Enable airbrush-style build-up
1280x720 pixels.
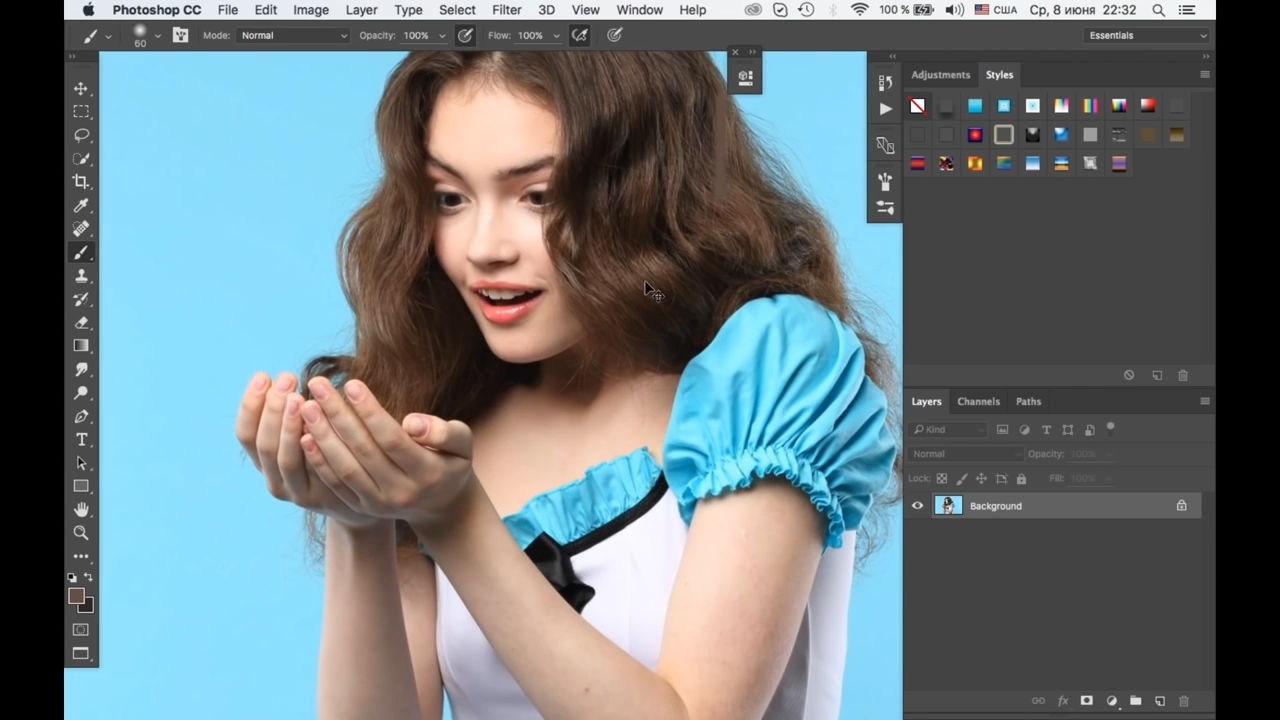(579, 35)
